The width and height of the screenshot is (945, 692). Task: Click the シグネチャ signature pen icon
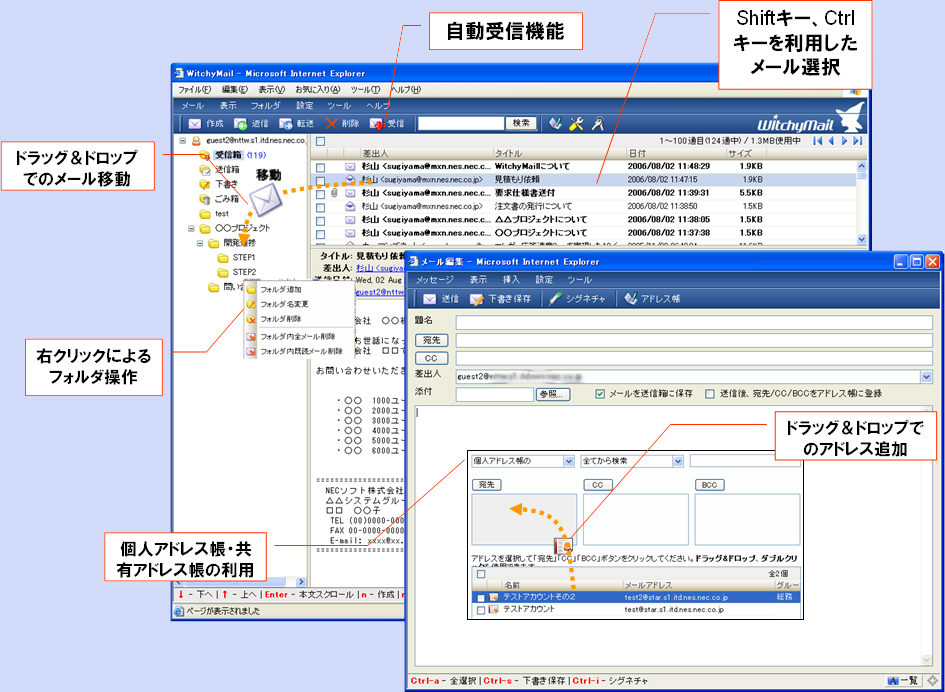[555, 298]
